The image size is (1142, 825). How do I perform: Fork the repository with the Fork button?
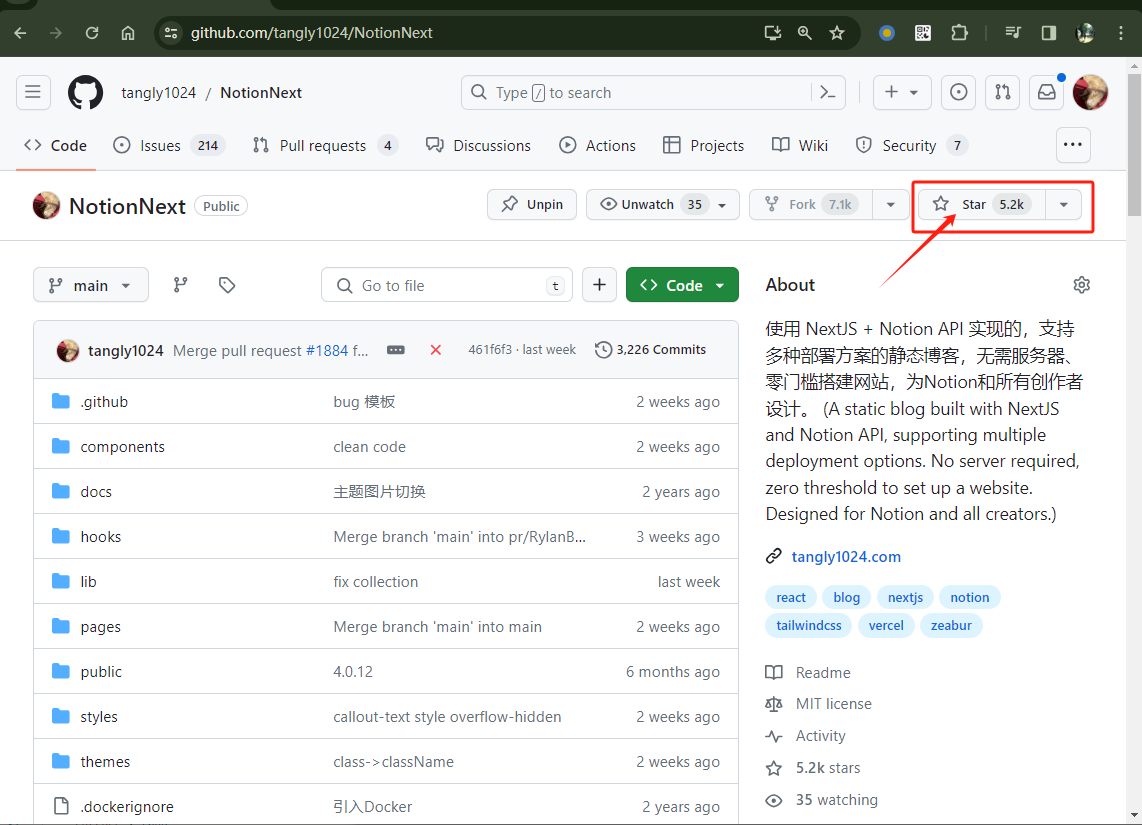pos(811,205)
